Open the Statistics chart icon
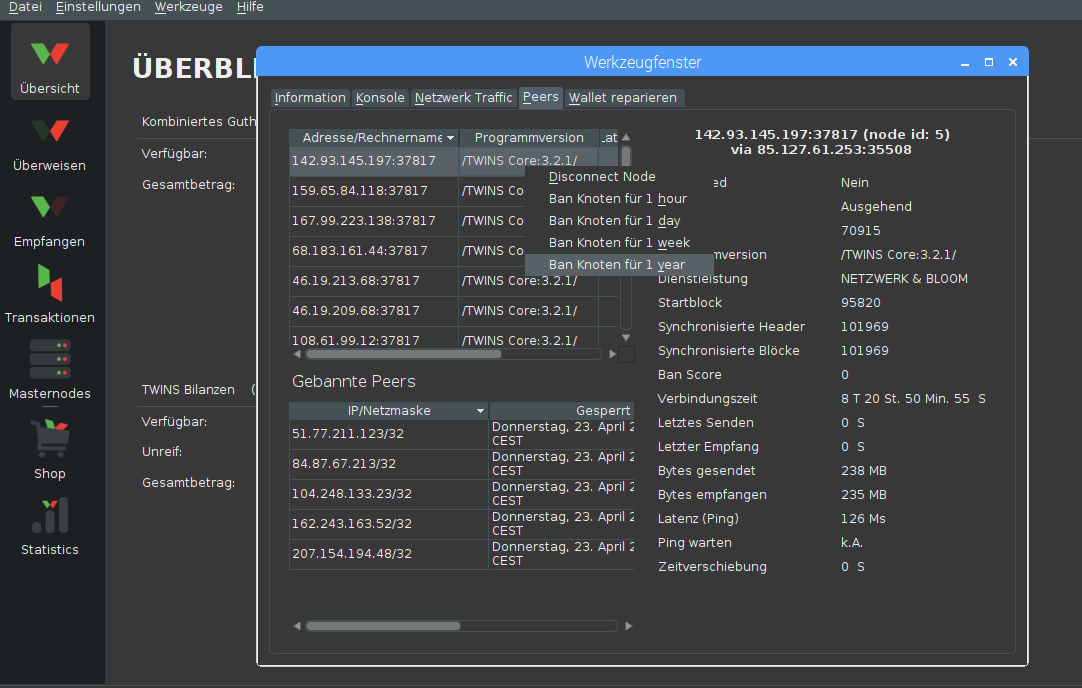 coord(50,526)
